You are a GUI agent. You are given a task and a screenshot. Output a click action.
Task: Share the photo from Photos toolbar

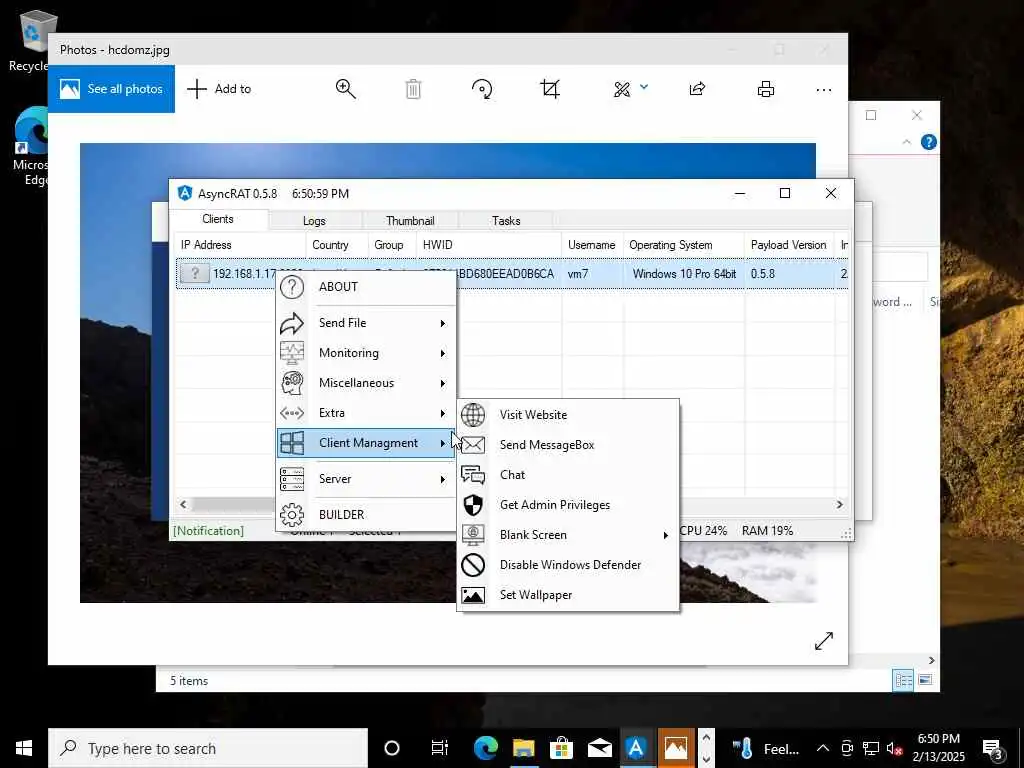[697, 89]
